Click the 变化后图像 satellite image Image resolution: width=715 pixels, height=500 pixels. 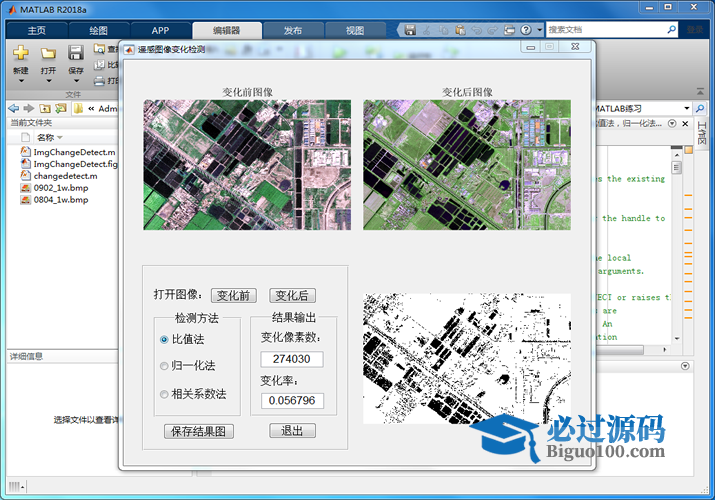(x=467, y=165)
